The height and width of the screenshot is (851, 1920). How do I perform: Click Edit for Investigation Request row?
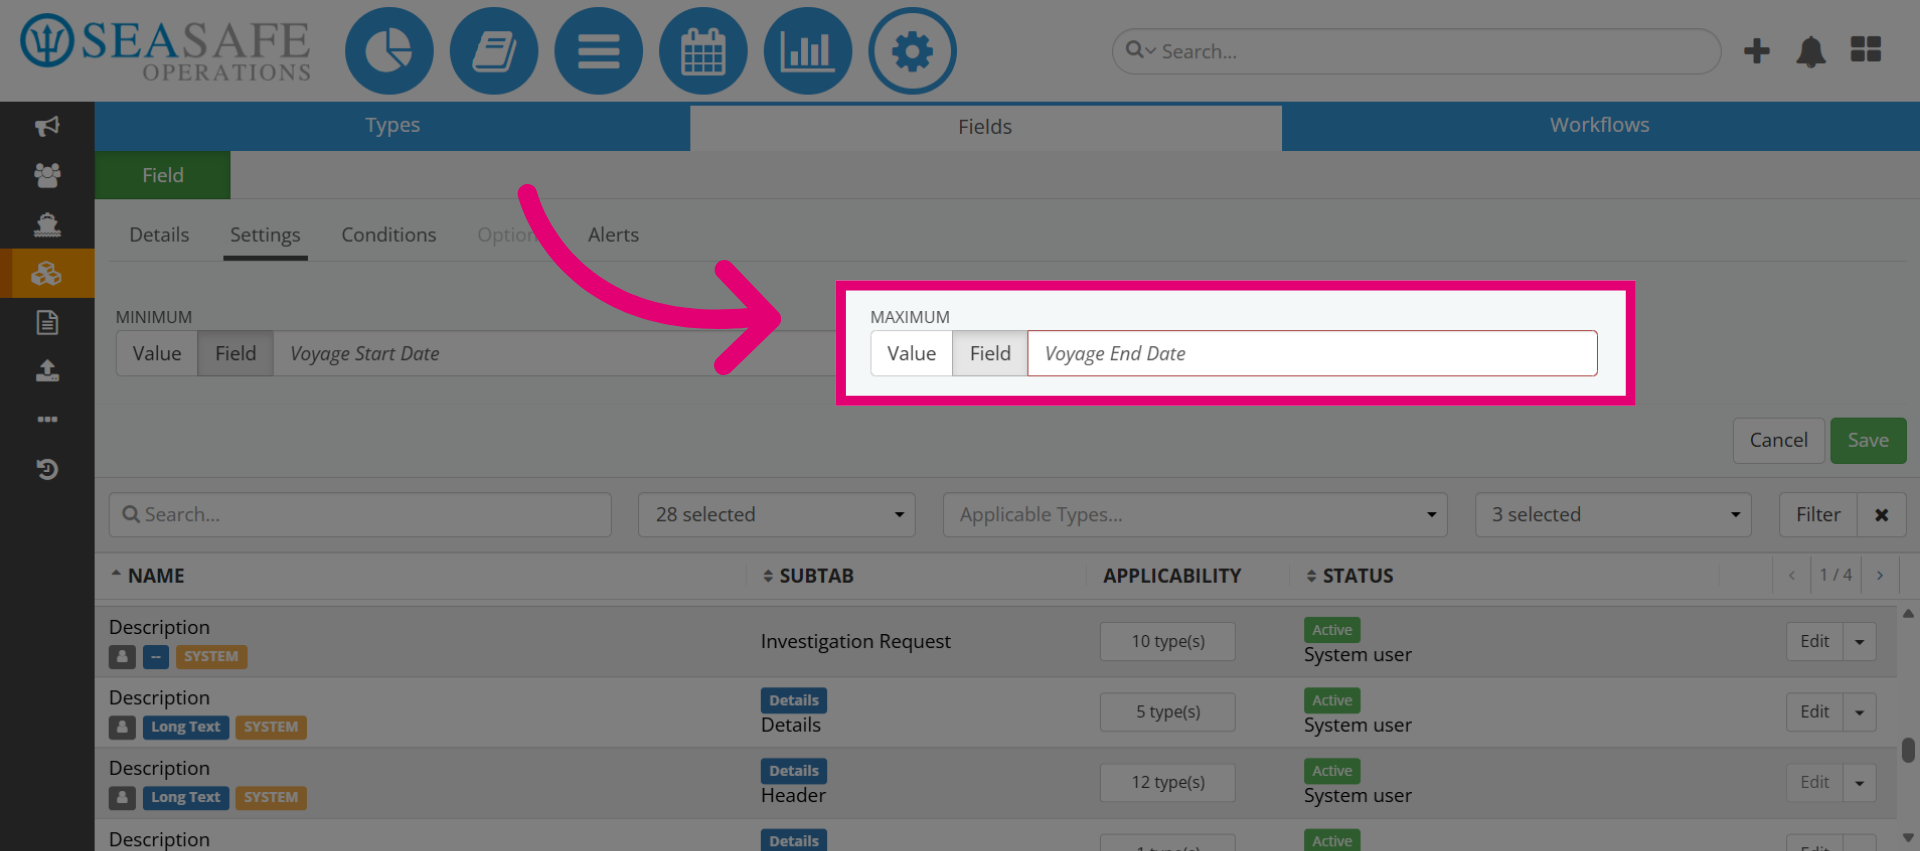[1814, 642]
